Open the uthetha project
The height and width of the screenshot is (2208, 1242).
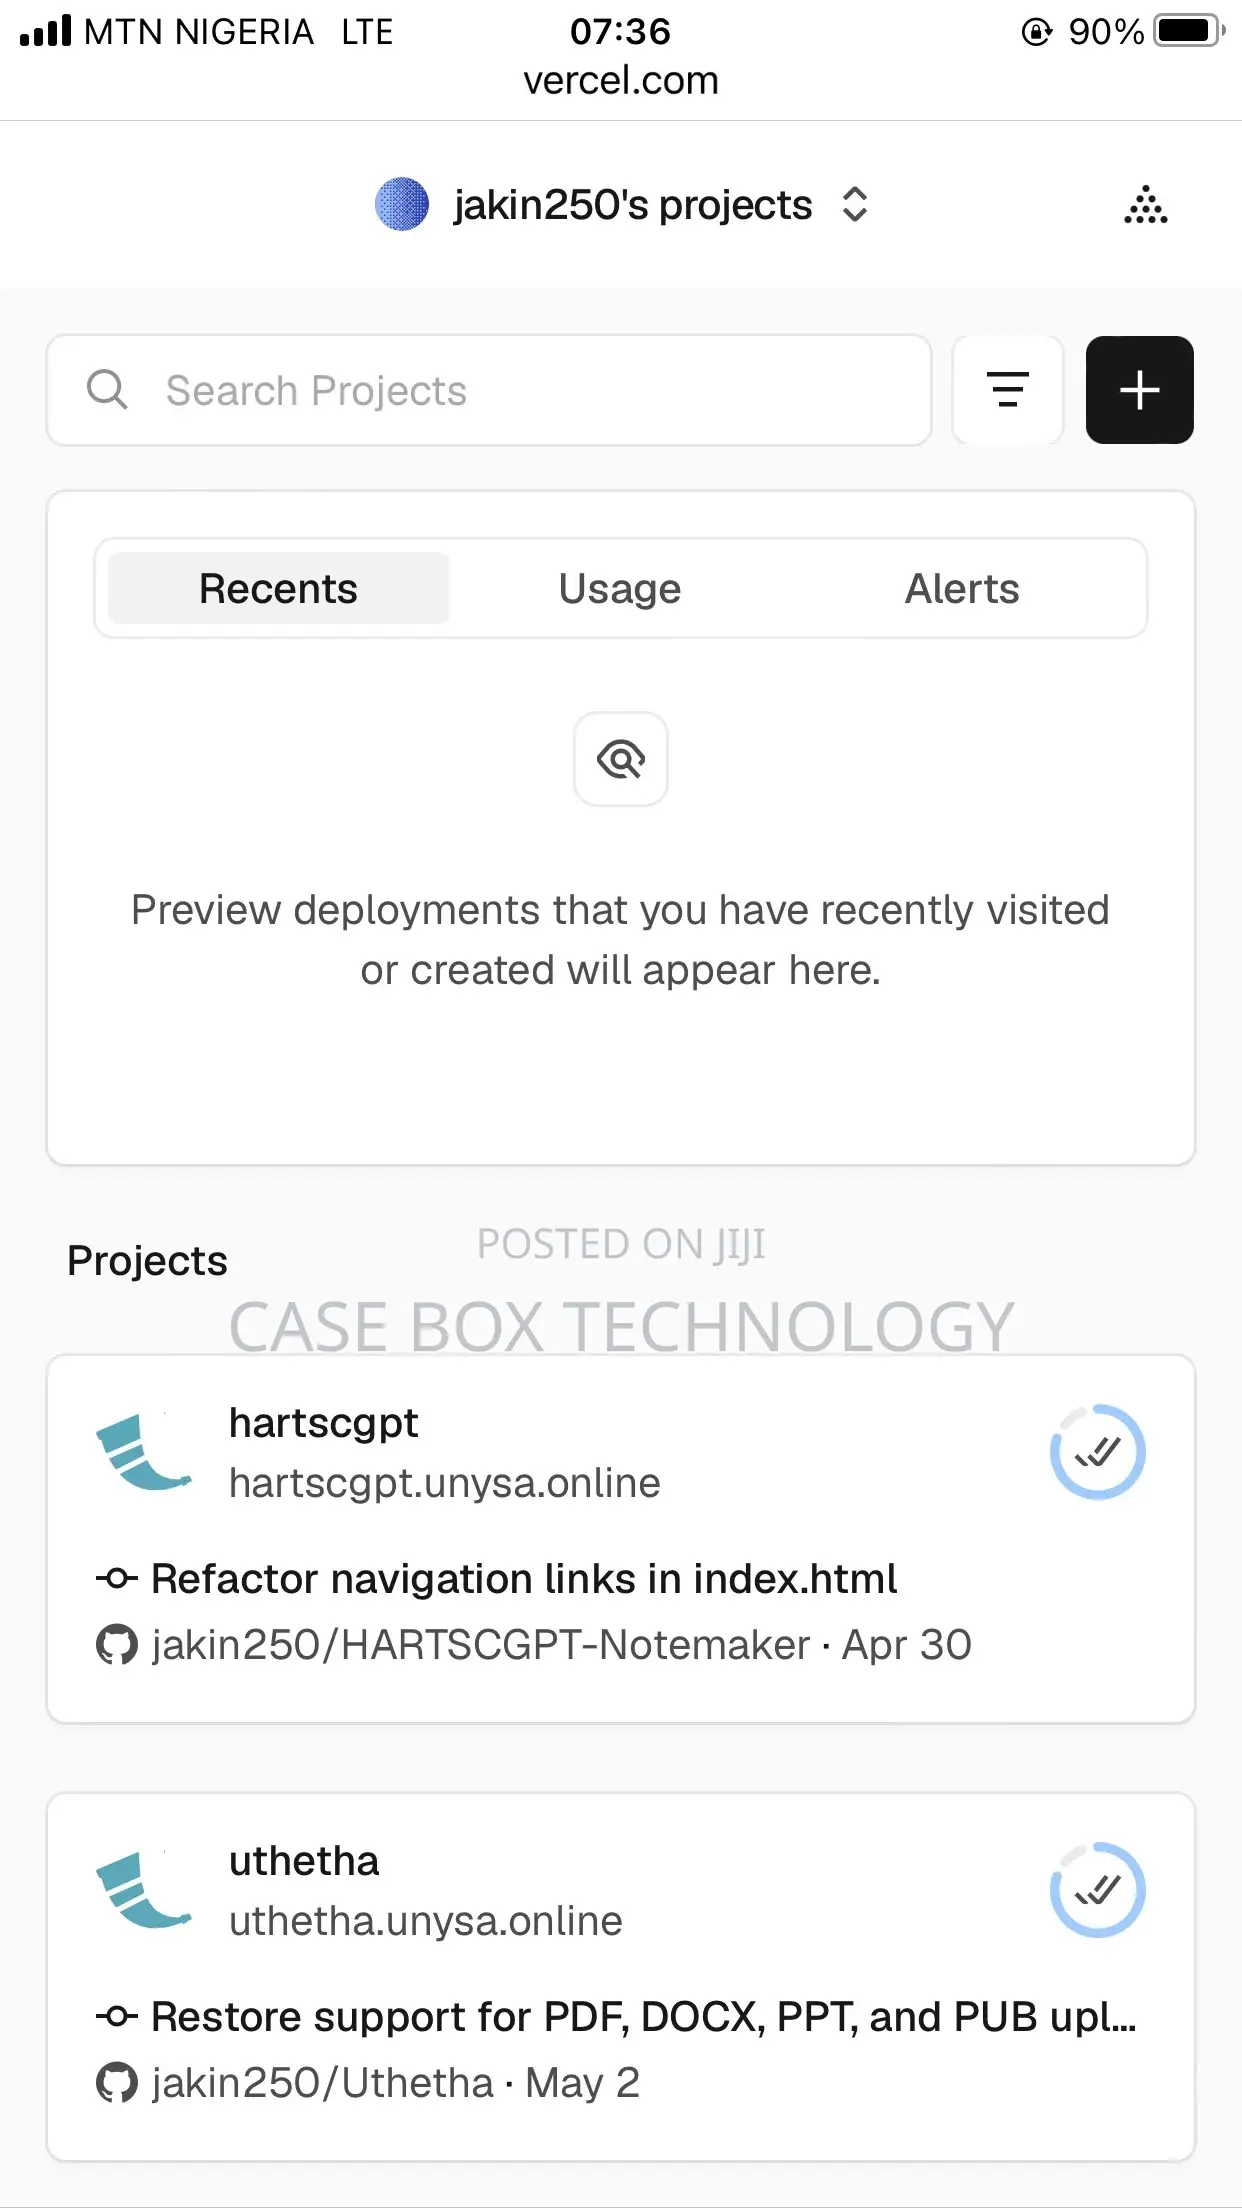click(304, 1861)
